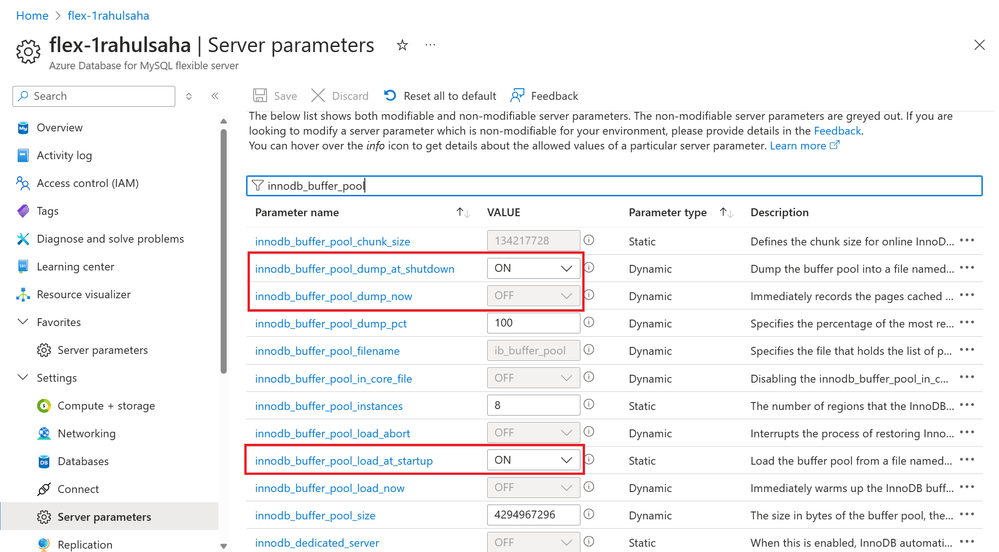Click info icon for innodb_buffer_pool_dump_now
Viewport: 999px width, 552px height.
(589, 295)
